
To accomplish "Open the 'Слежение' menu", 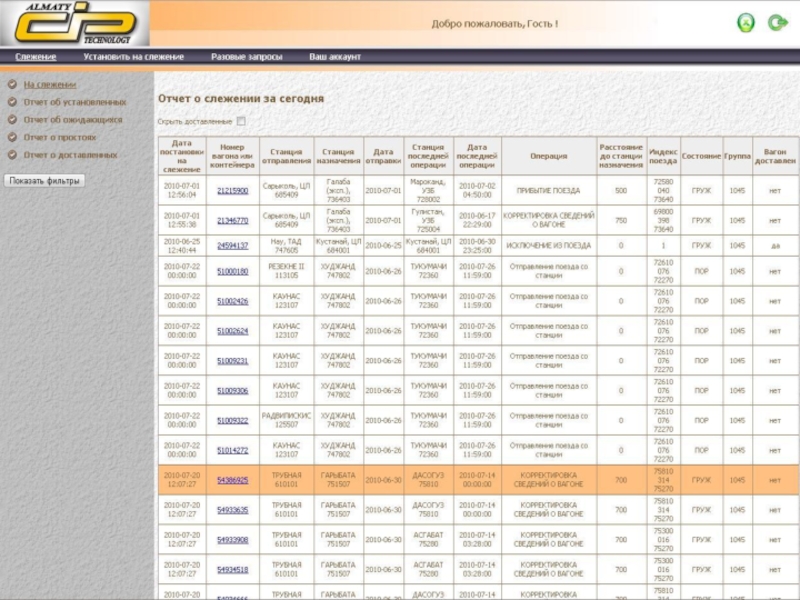I will click(x=35, y=57).
